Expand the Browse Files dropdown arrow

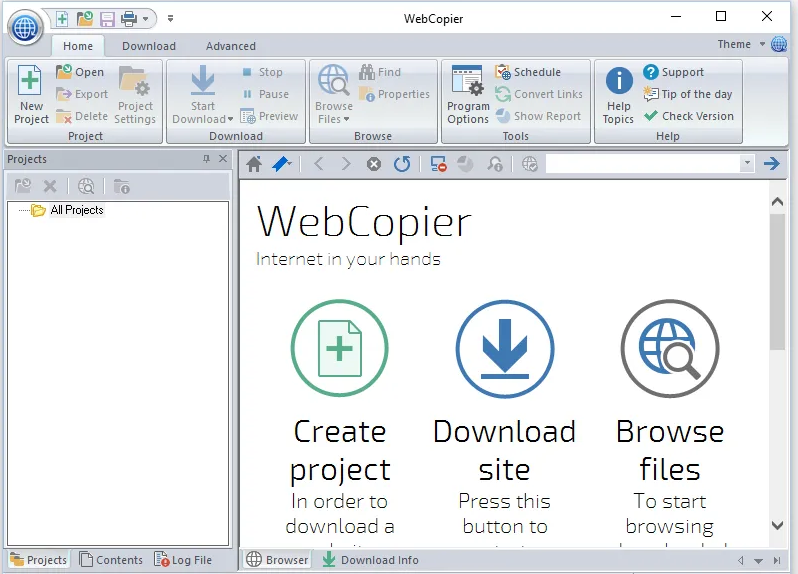(347, 119)
